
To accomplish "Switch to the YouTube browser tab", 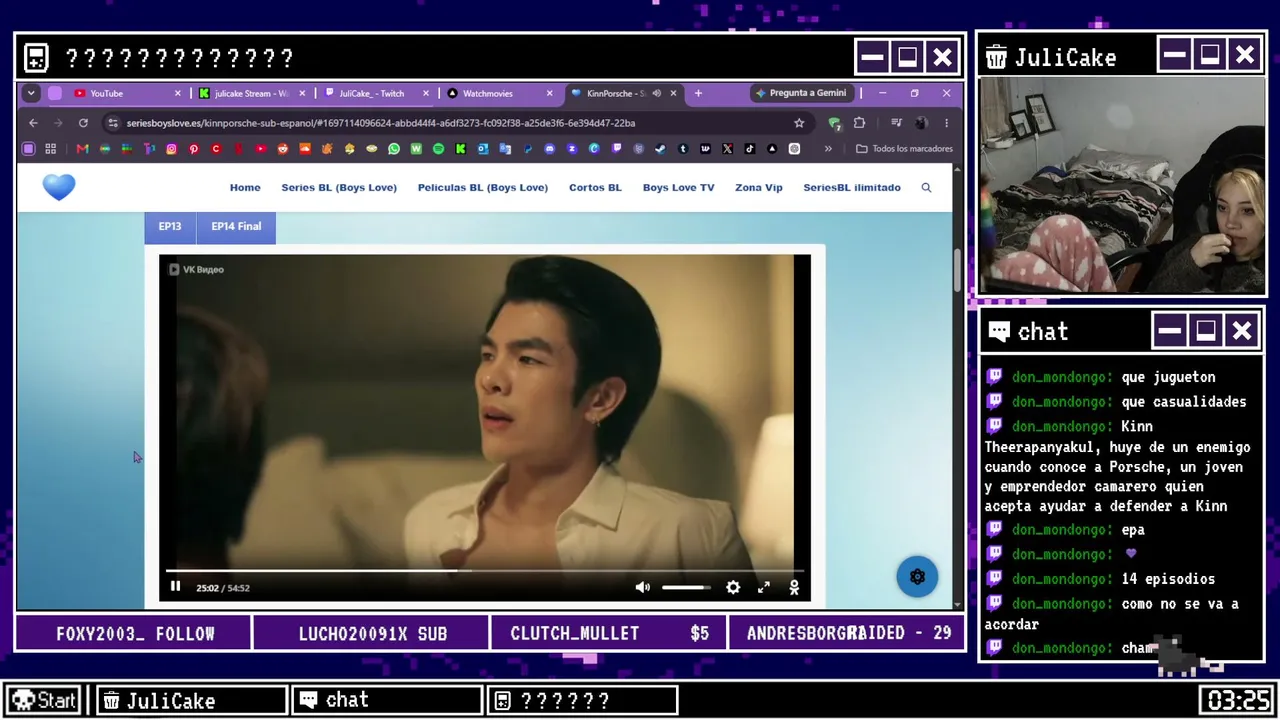I will (x=128, y=93).
